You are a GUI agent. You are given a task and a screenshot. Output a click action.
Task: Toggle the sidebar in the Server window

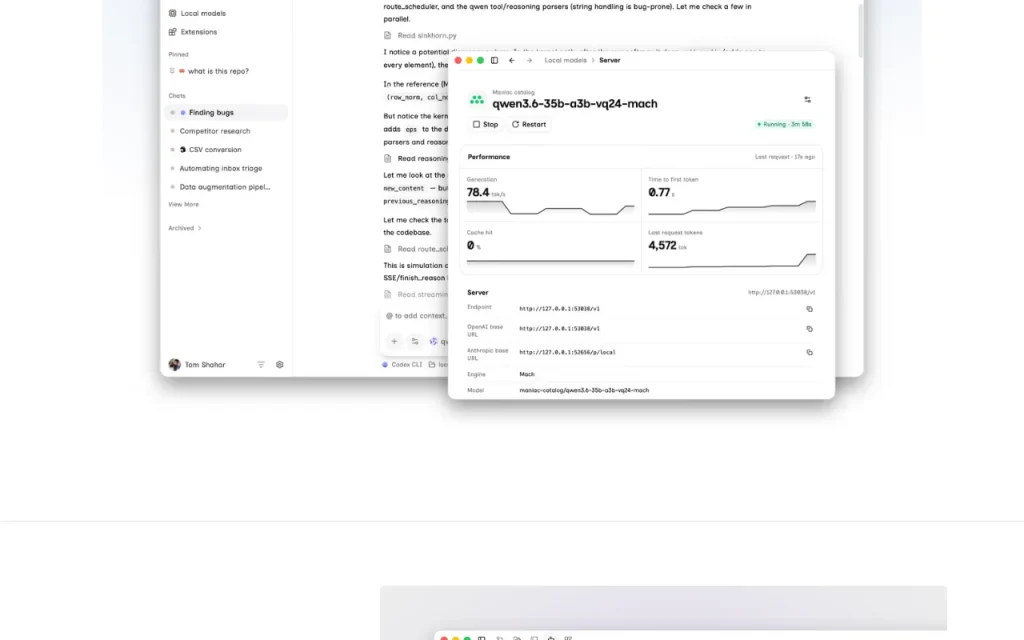click(494, 60)
